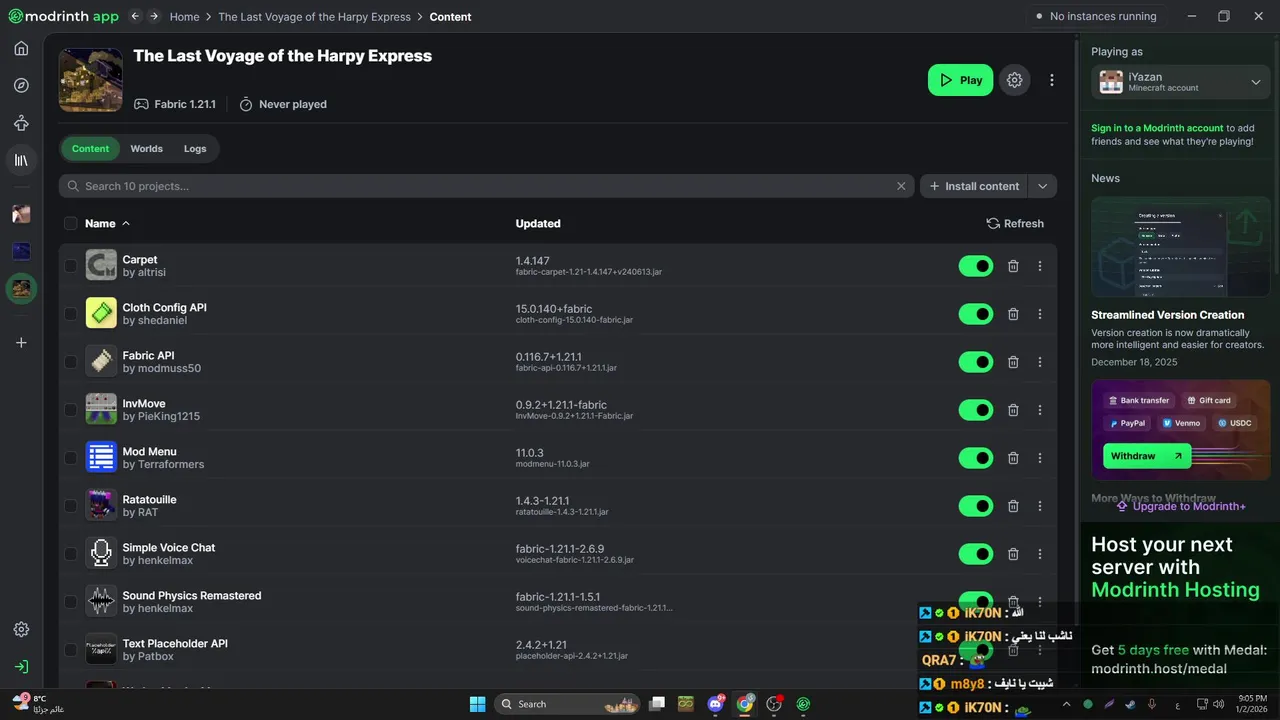Click the Harpy Express instance thumbnail
Screen dimensions: 1280x720
(x=91, y=80)
